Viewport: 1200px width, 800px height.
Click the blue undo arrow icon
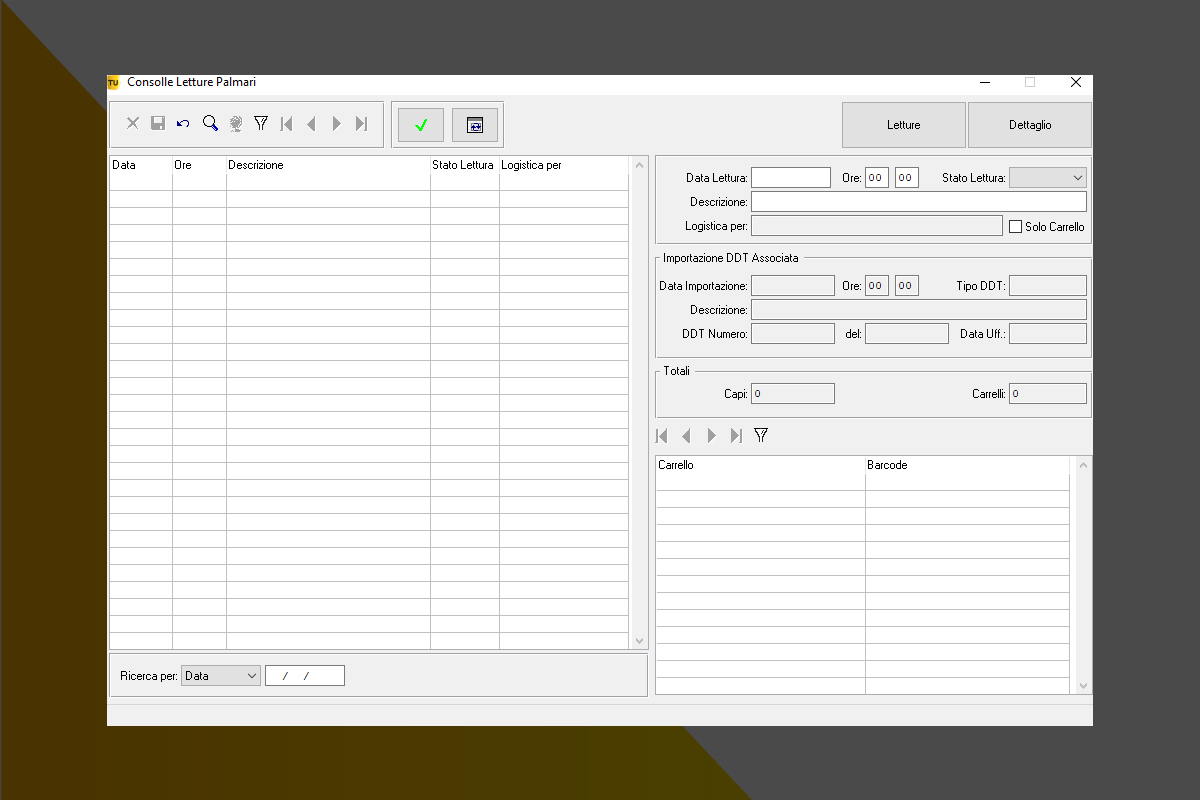183,124
